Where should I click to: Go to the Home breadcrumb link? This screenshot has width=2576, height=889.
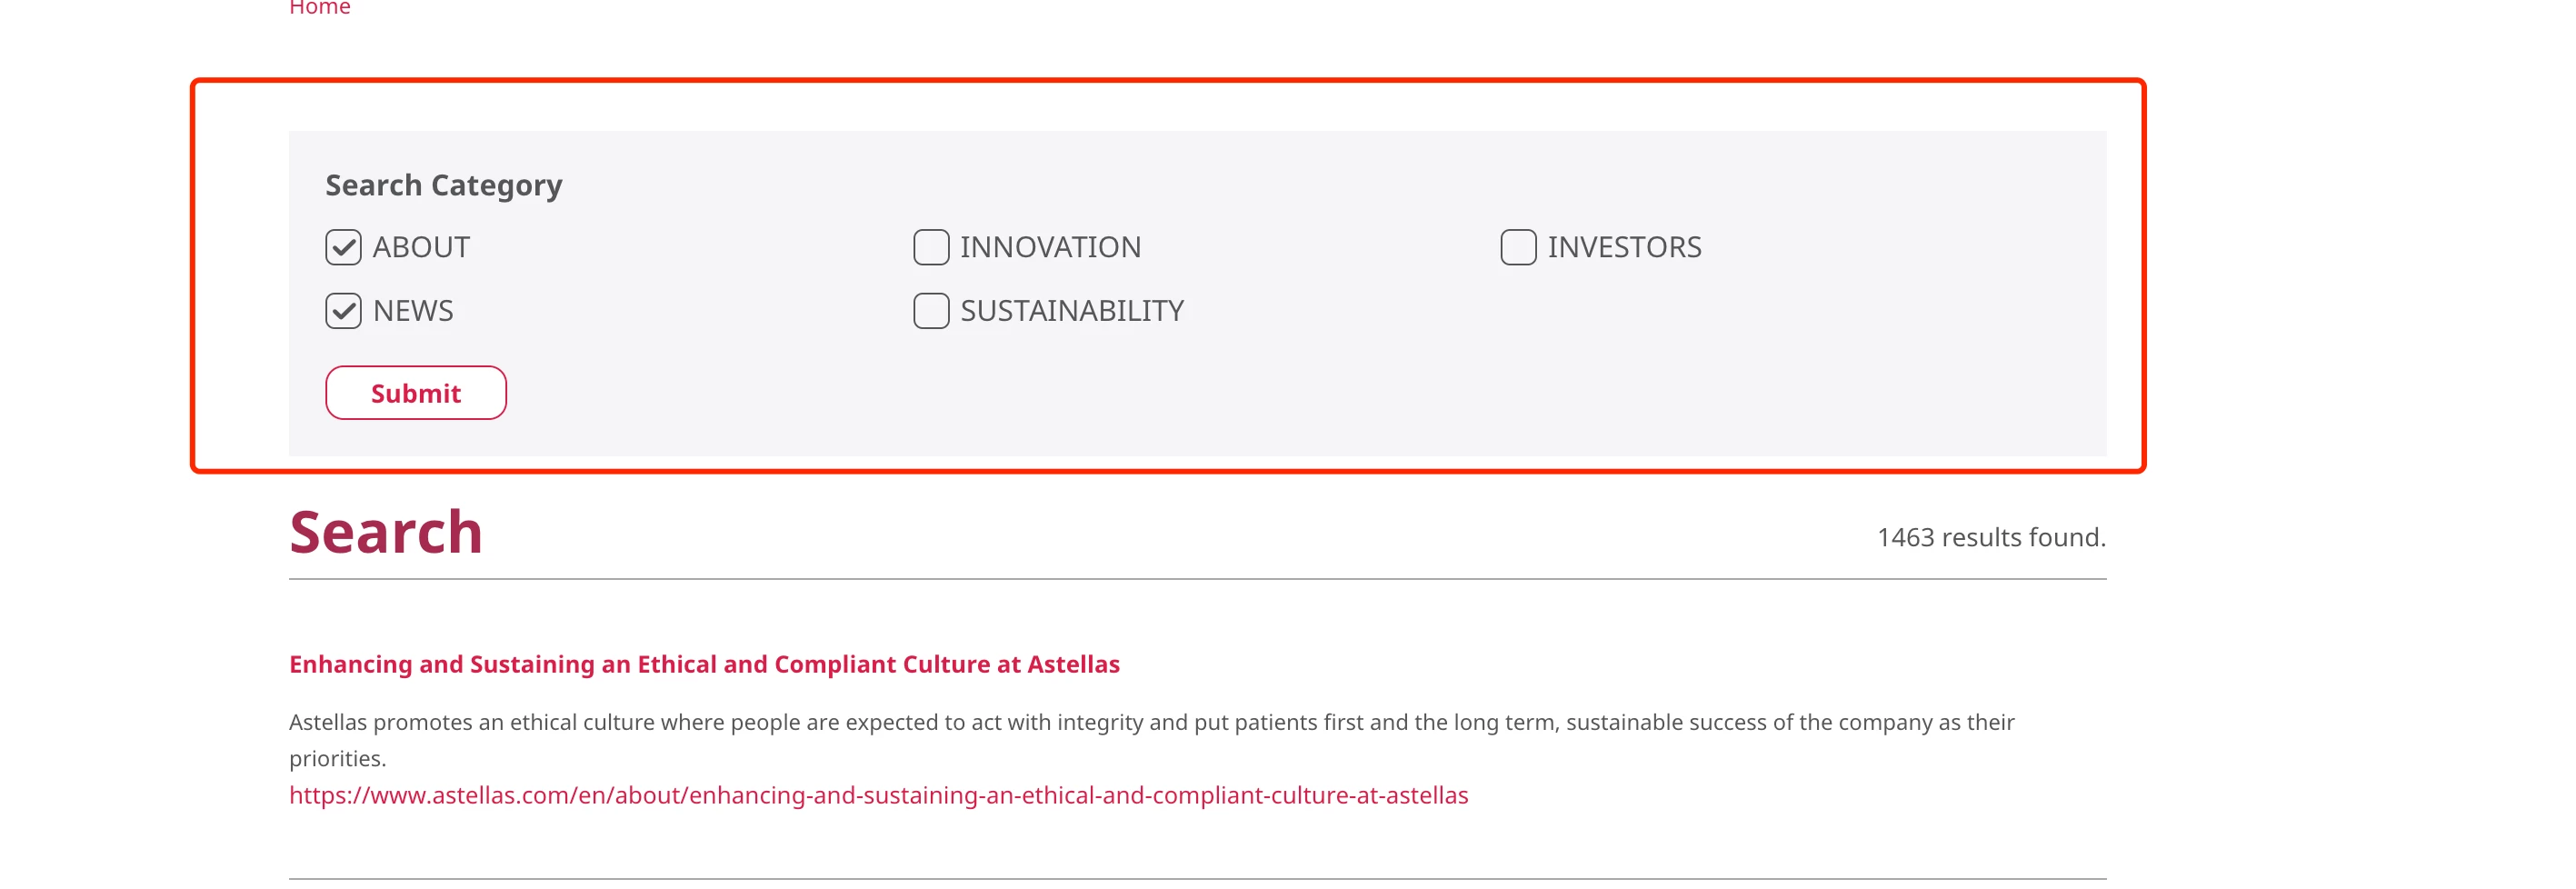click(319, 8)
